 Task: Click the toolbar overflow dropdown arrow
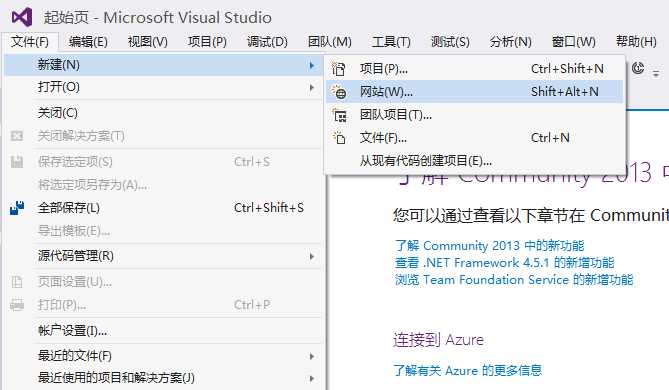pos(656,74)
